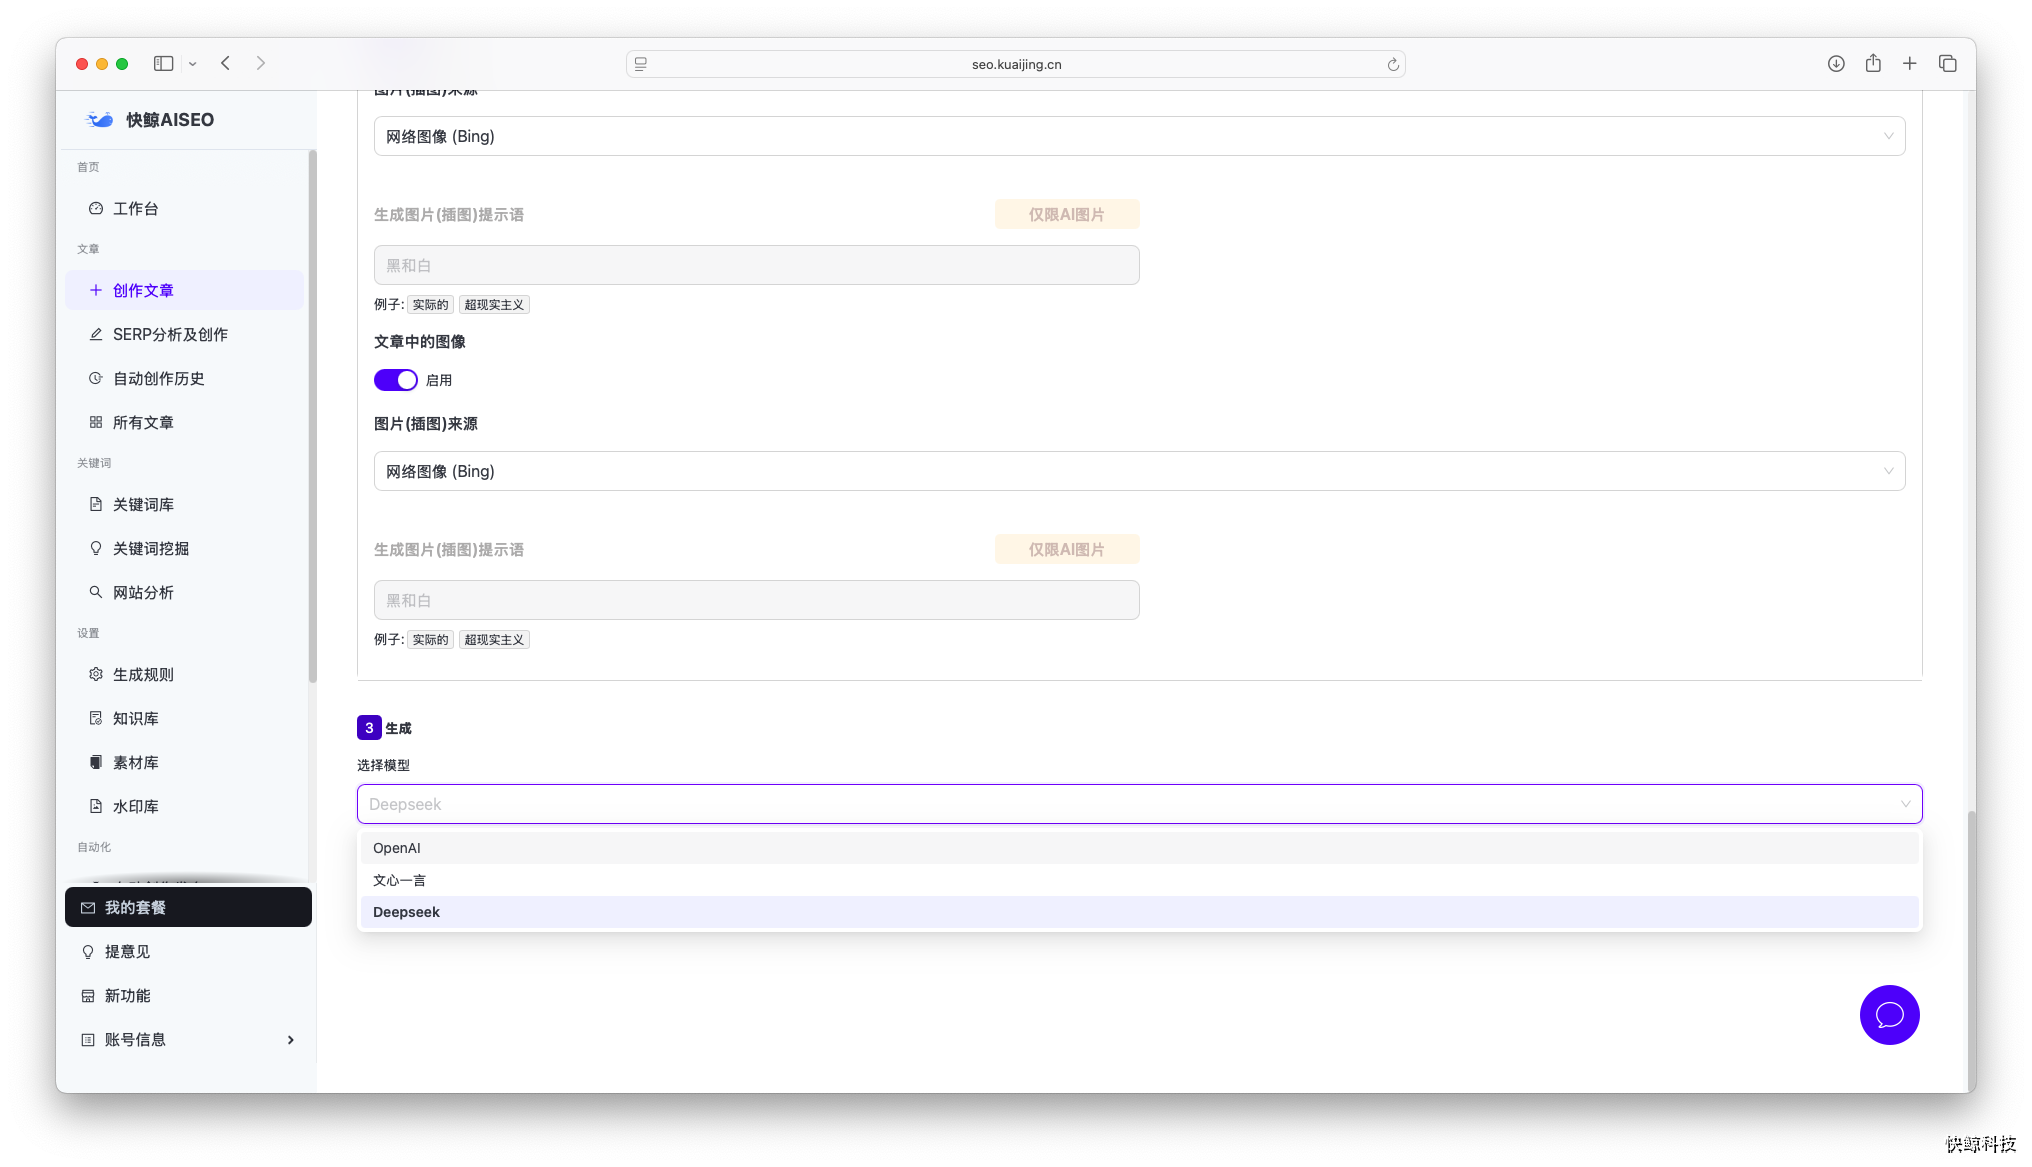2032x1167 pixels.
Task: Click the step 3 生成 heading badge
Action: [369, 728]
